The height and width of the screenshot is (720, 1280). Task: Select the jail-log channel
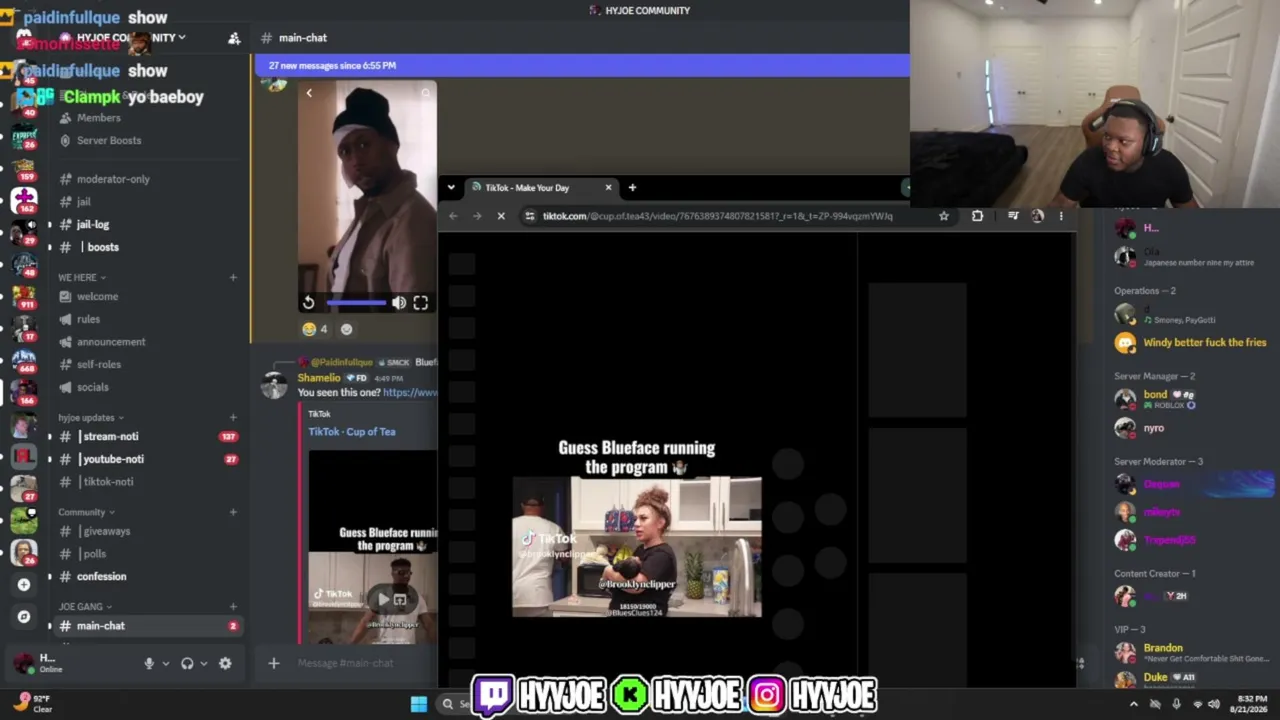point(93,225)
